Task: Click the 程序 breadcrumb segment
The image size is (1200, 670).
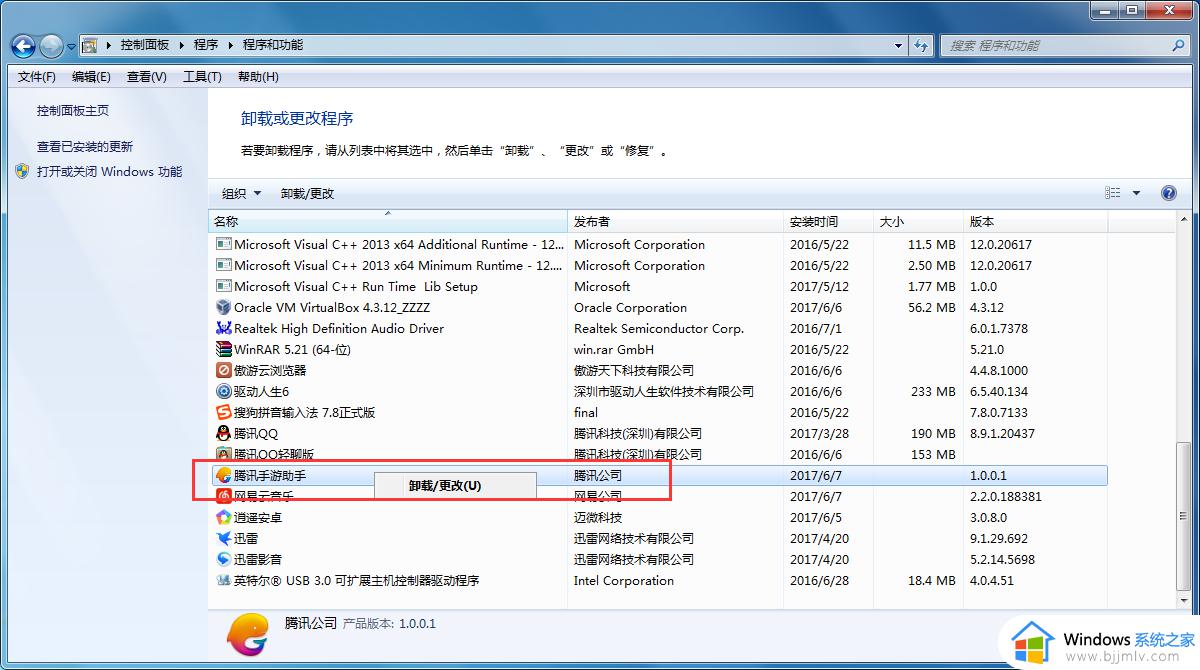Action: [x=206, y=45]
